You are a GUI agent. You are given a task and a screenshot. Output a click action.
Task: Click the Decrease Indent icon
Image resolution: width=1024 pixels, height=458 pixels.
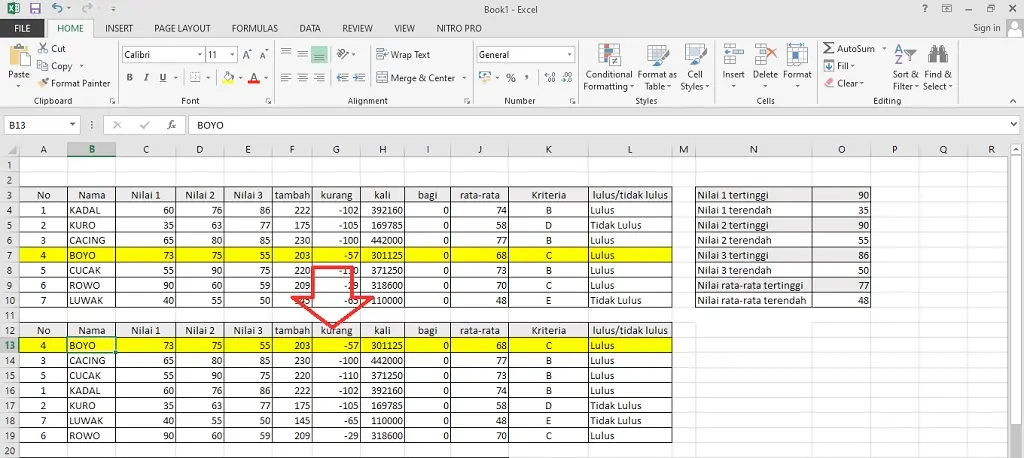point(343,78)
